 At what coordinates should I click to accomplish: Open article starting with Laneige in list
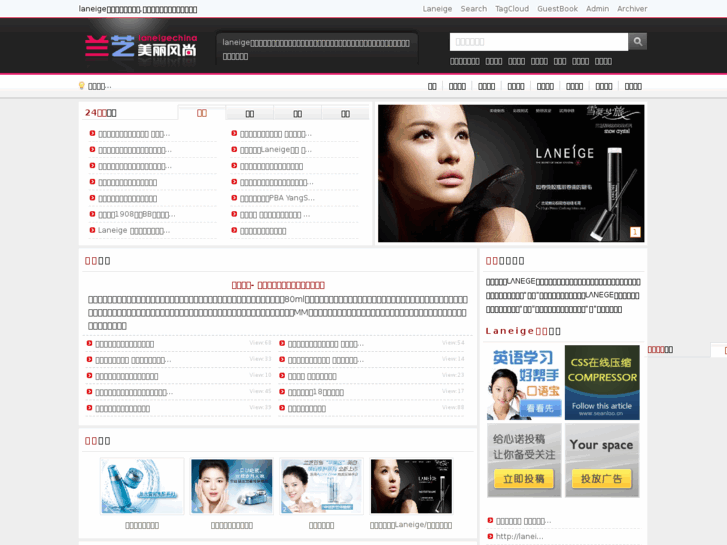(x=134, y=231)
